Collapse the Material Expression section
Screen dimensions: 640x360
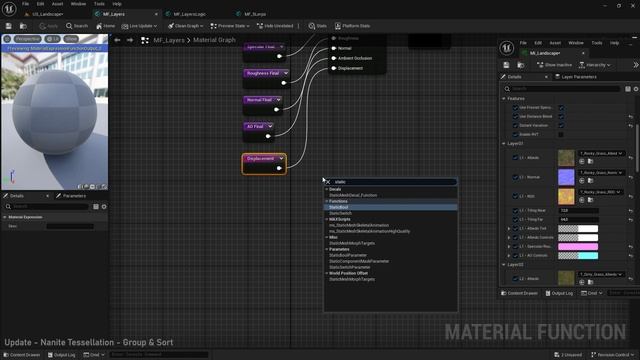point(4,218)
